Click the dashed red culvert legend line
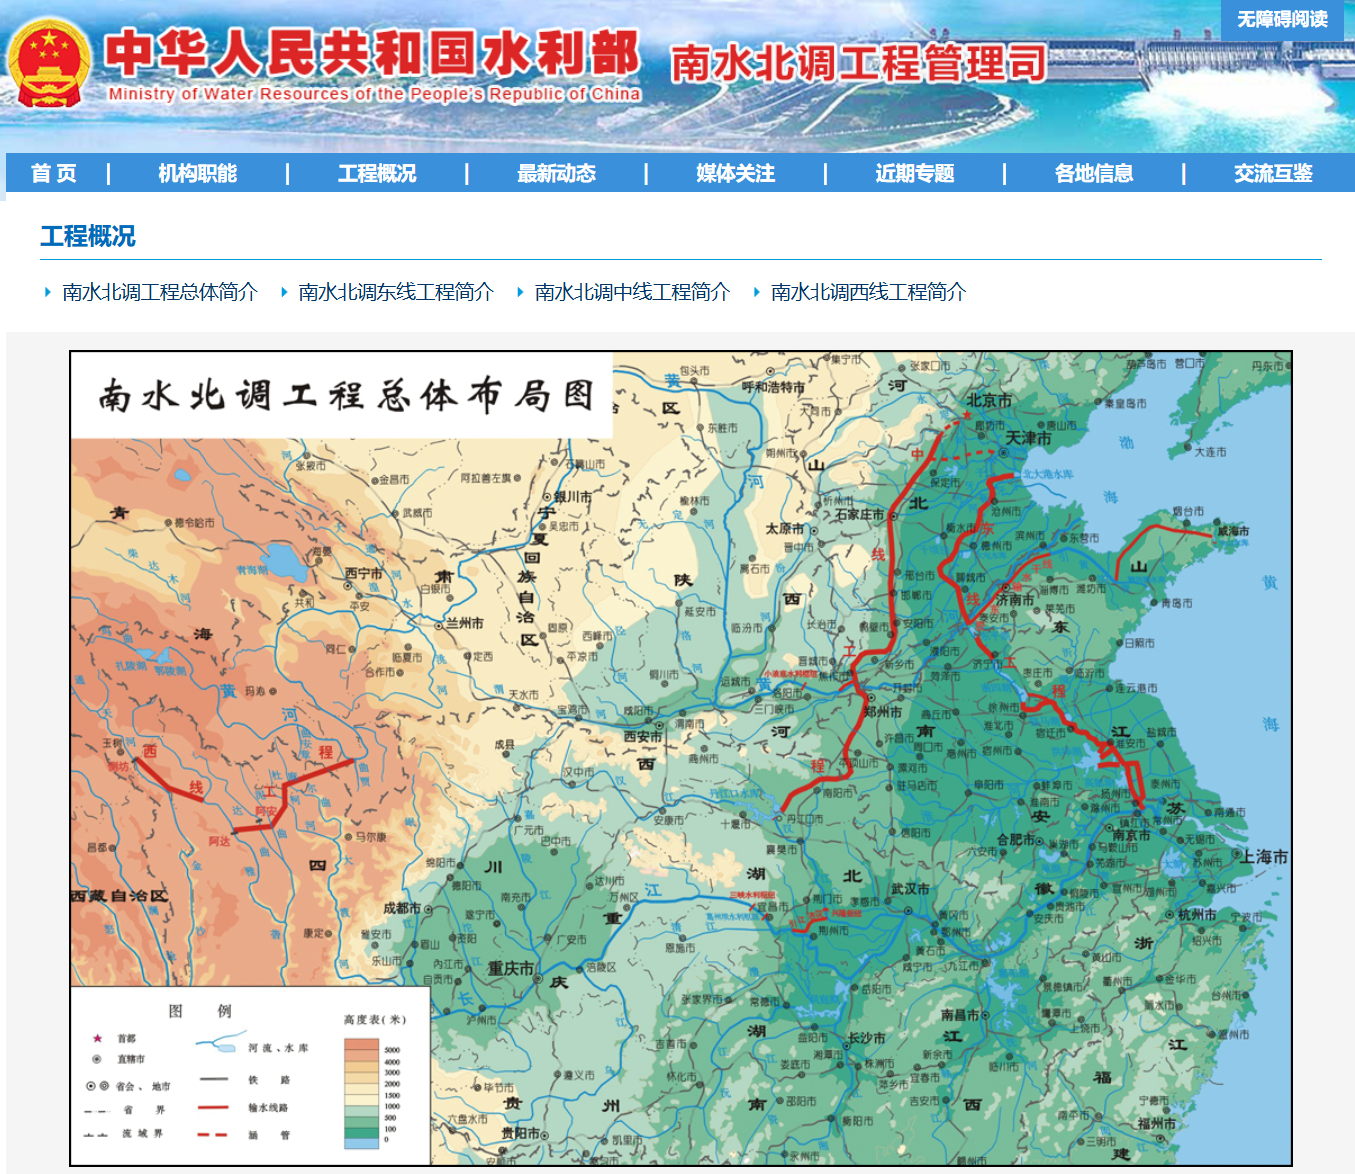 click(x=213, y=1135)
